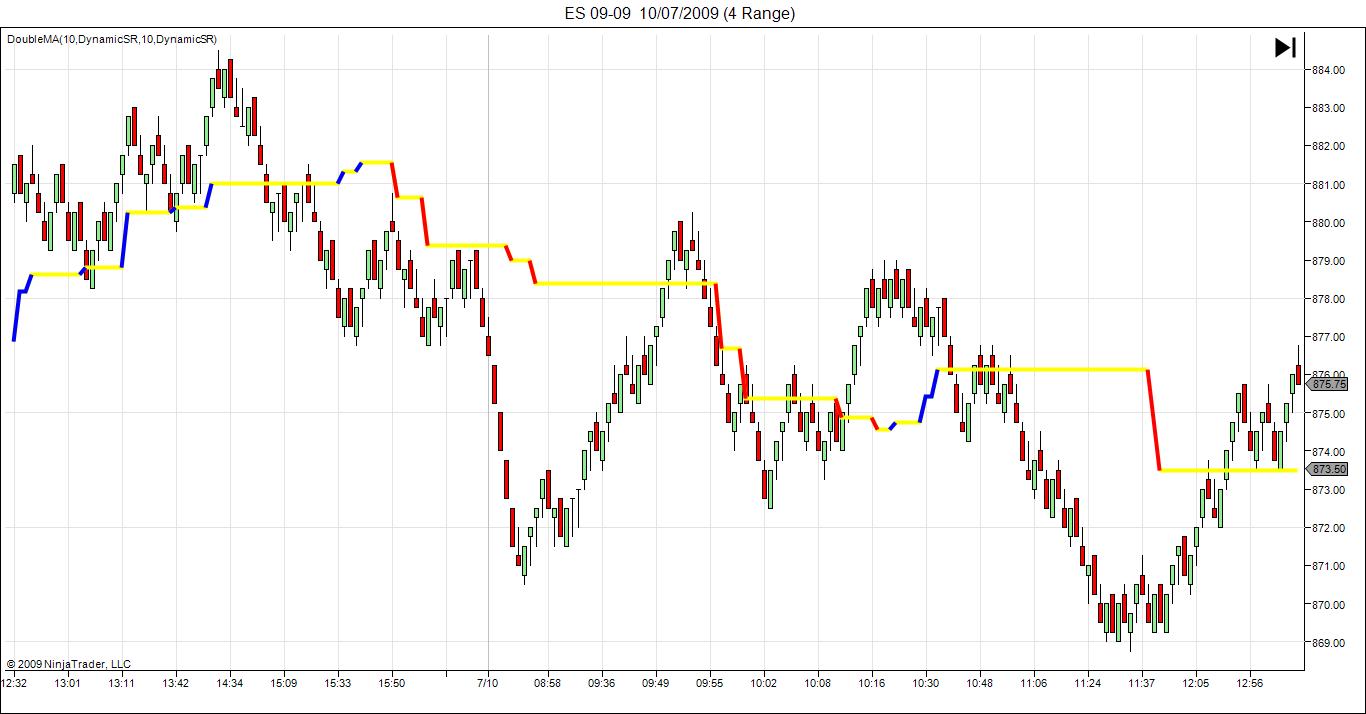Click the current price marker 875.75

1329,384
